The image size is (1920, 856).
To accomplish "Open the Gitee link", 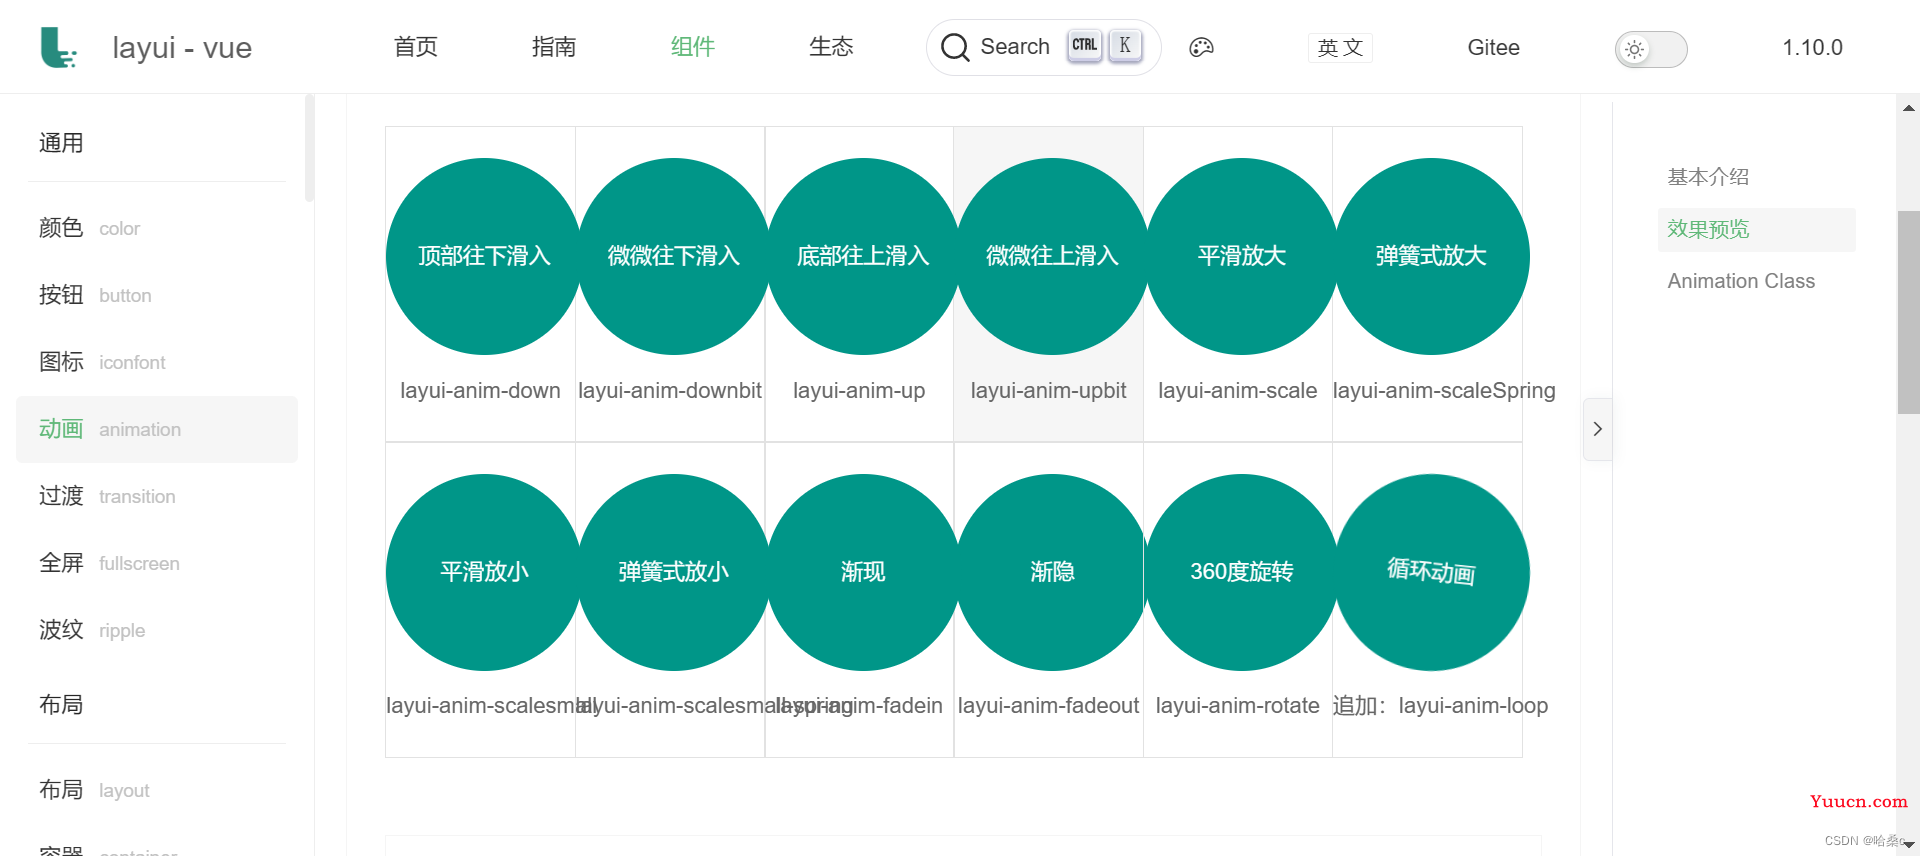I will [1493, 47].
